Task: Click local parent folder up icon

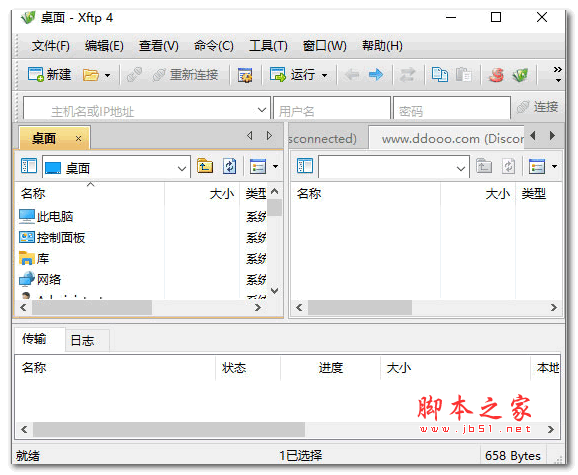Action: pyautogui.click(x=205, y=166)
